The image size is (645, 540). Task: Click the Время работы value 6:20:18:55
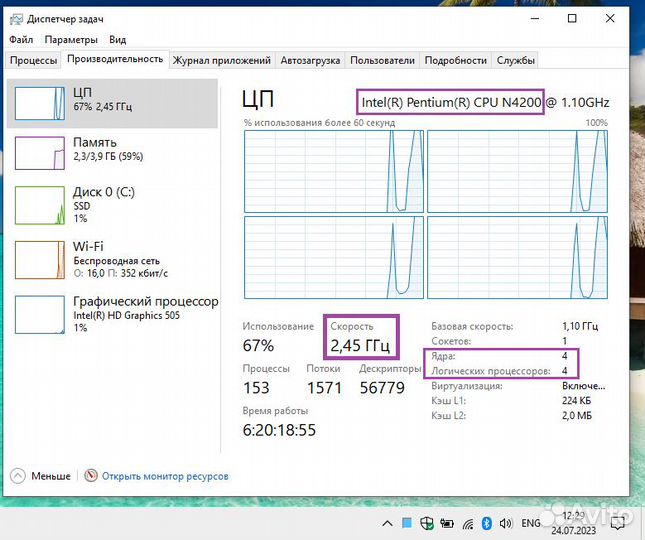tap(279, 430)
